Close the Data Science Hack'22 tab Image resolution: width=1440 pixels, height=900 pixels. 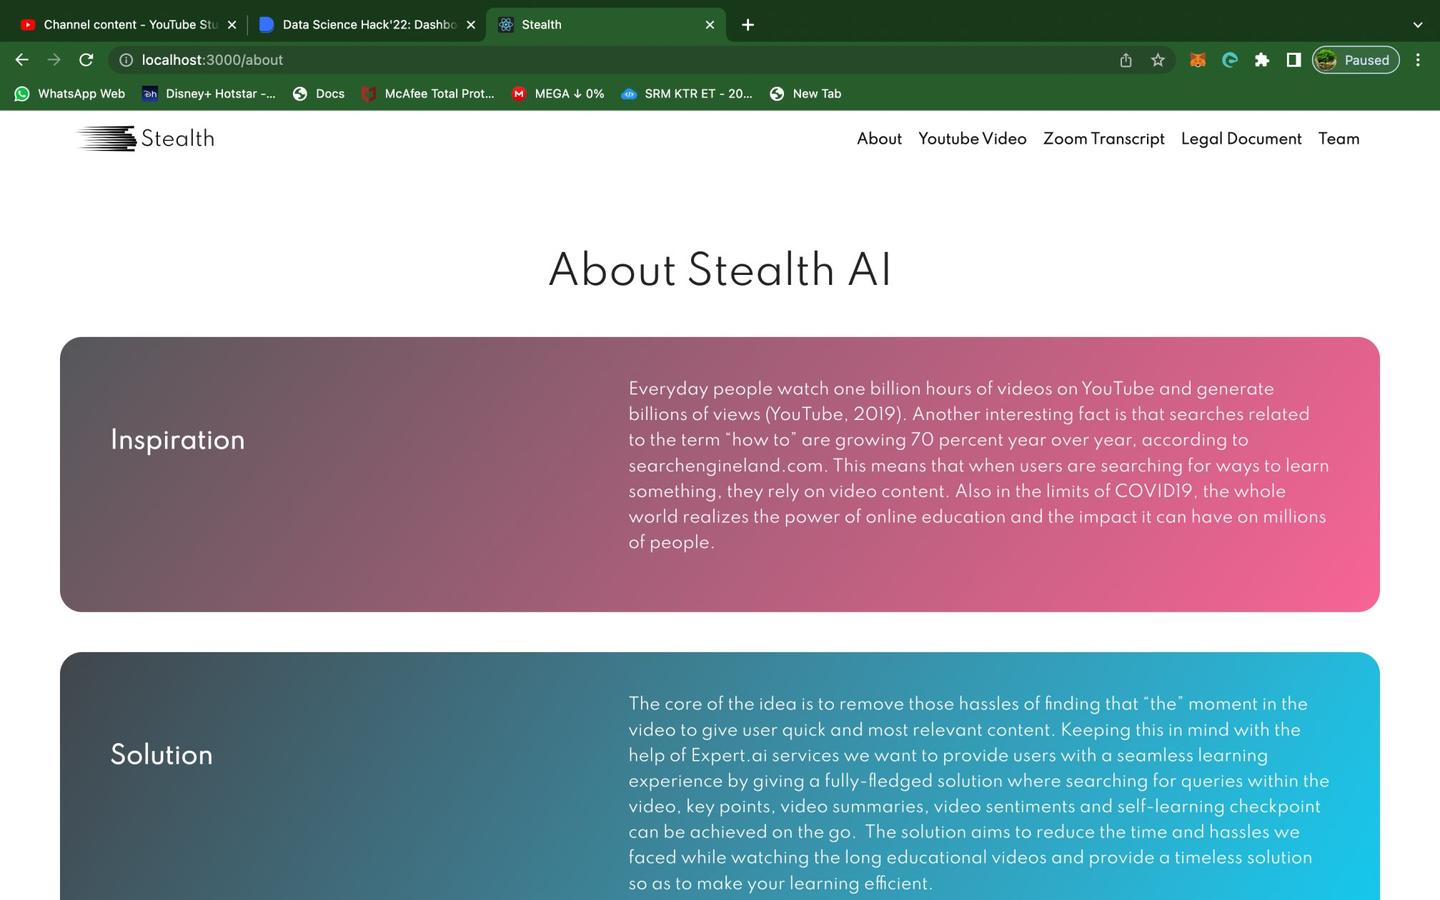(x=471, y=24)
